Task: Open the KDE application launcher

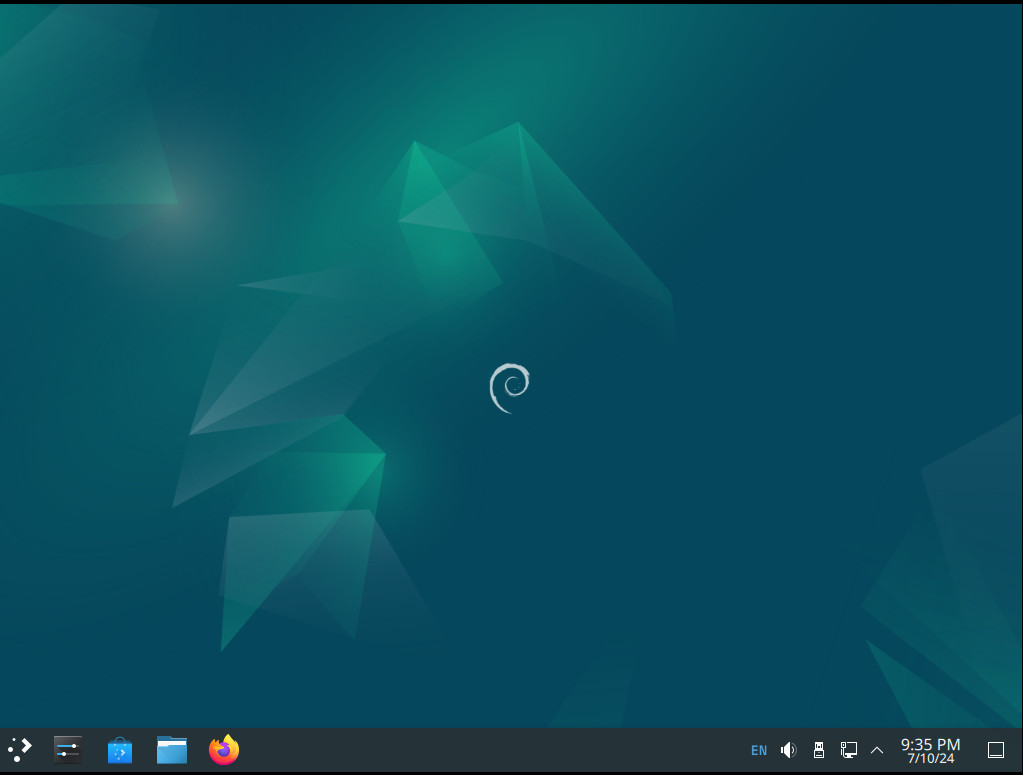Action: coord(20,750)
